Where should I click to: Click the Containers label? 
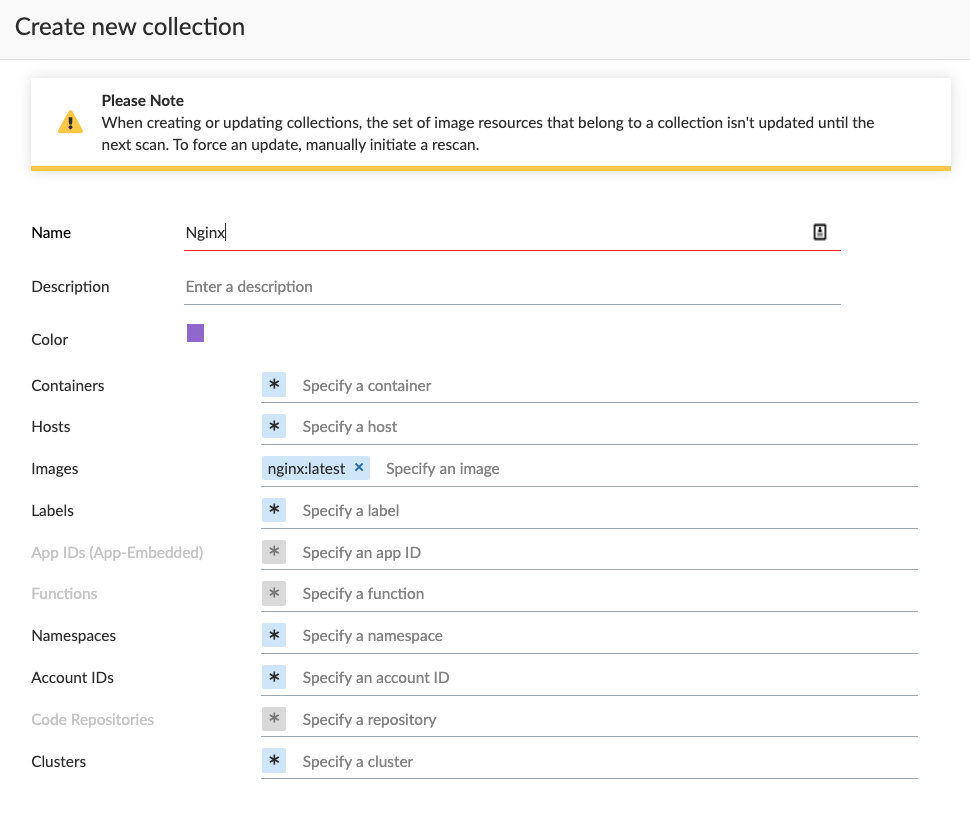[68, 386]
